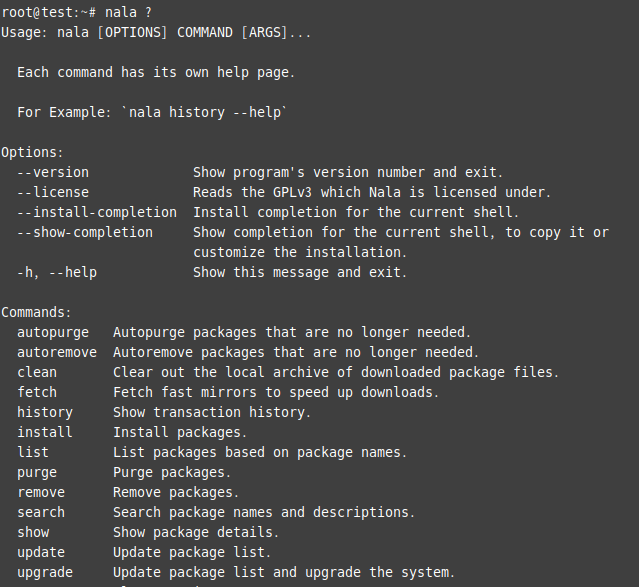Screen dimensions: 639x587
Task: Click the purge command name
Action: click(x=37, y=472)
